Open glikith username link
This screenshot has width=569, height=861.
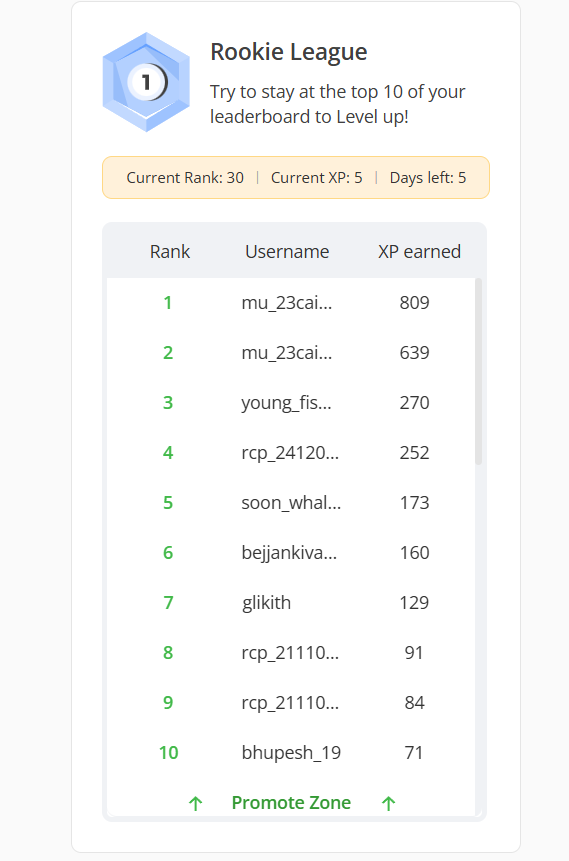click(266, 603)
